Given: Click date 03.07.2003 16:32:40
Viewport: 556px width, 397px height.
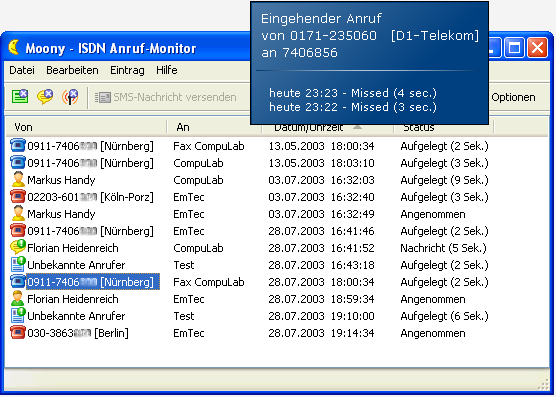Looking at the screenshot, I should (x=321, y=197).
